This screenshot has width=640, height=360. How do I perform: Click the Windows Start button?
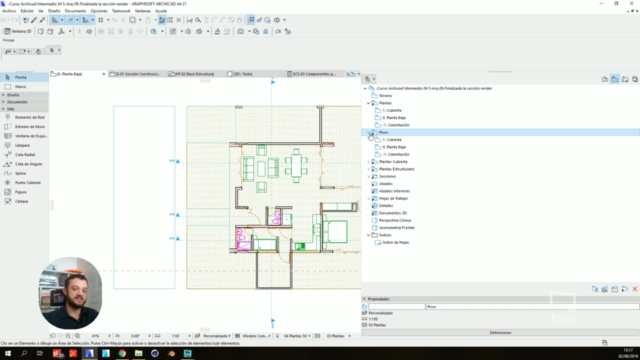[x=8, y=353]
